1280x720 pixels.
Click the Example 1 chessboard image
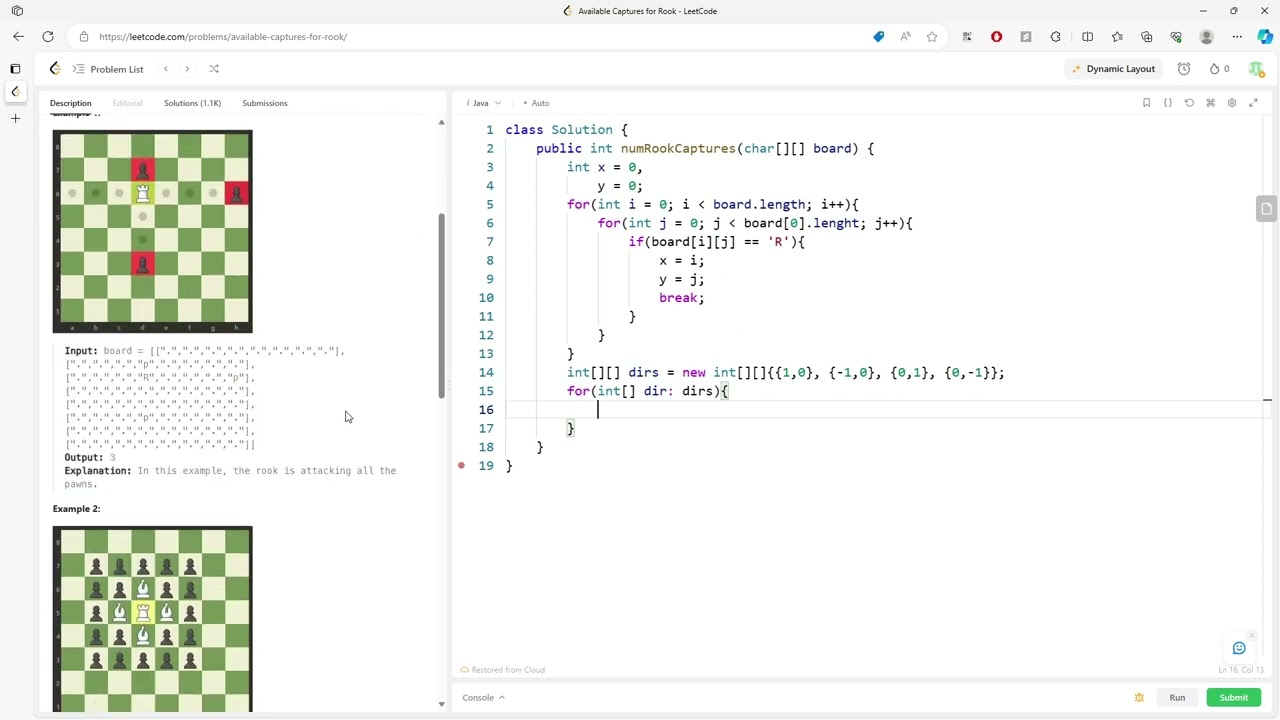pyautogui.click(x=153, y=231)
